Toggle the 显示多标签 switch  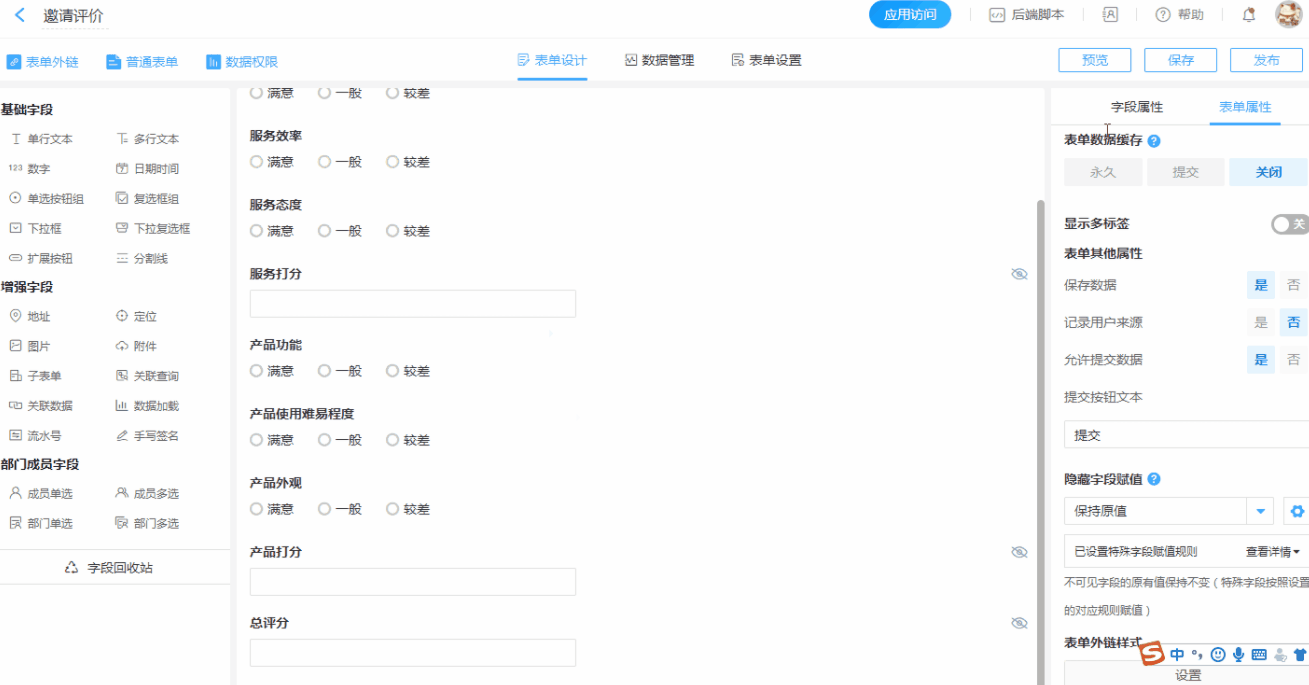1288,224
